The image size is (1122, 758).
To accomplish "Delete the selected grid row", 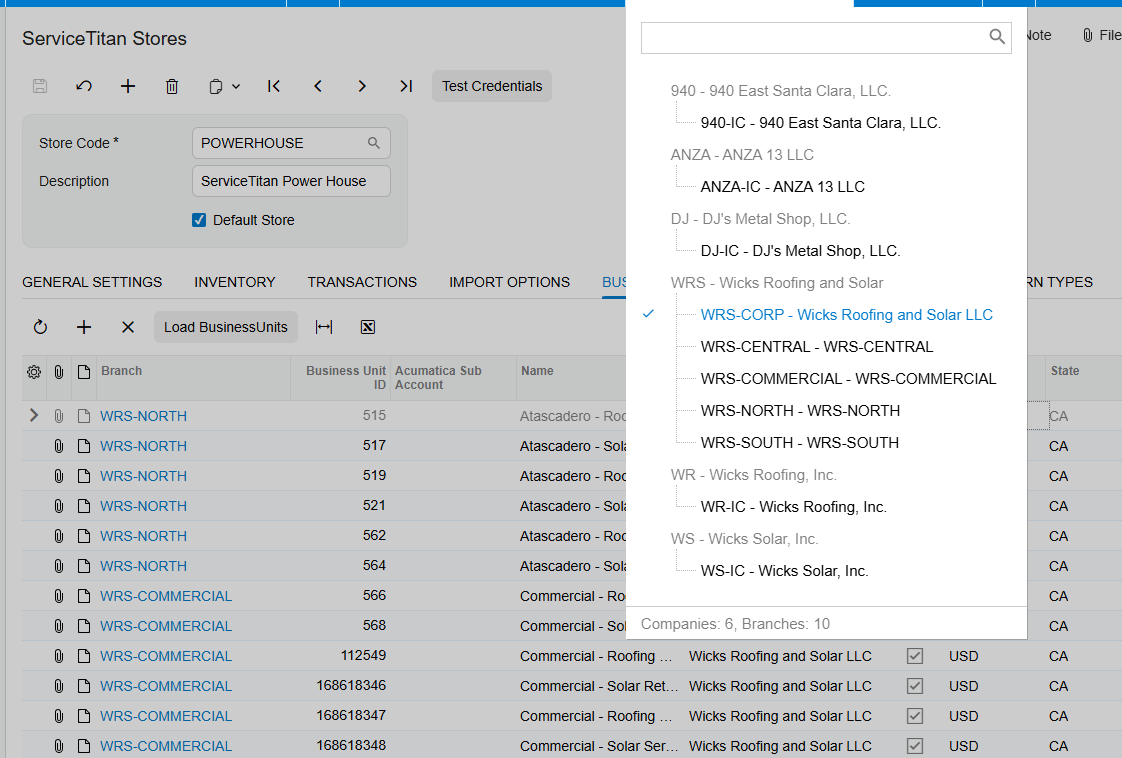I will click(128, 327).
